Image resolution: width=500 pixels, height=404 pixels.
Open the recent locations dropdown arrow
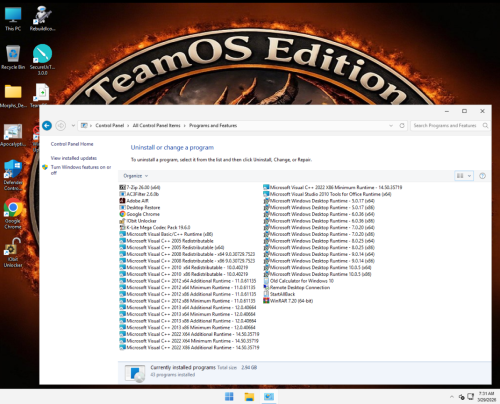tap(73, 126)
